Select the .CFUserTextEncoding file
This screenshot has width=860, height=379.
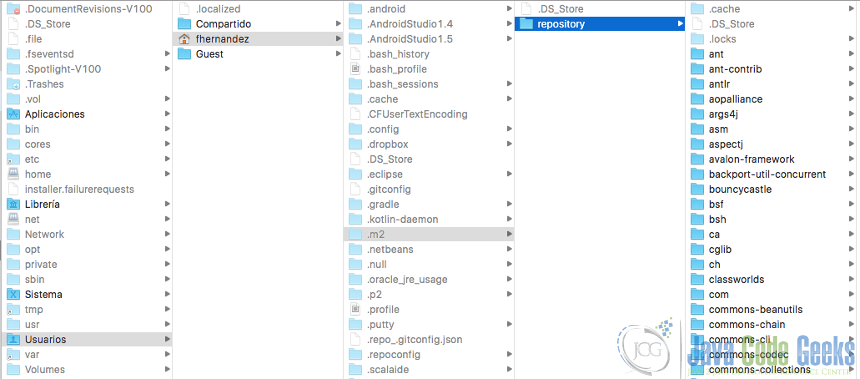(417, 114)
